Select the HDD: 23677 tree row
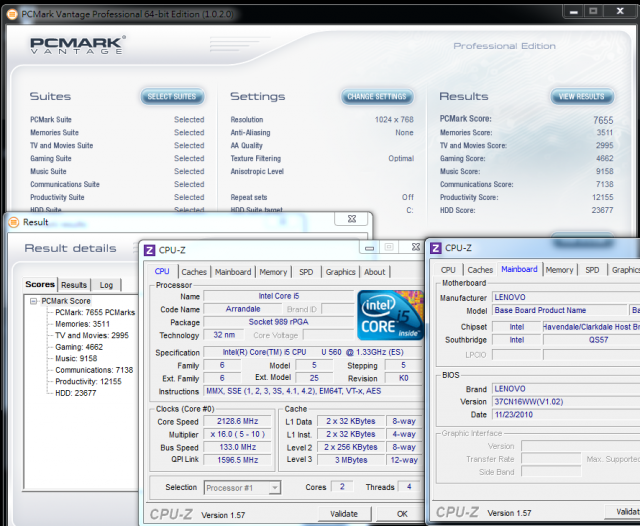Image resolution: width=640 pixels, height=526 pixels. pos(76,393)
